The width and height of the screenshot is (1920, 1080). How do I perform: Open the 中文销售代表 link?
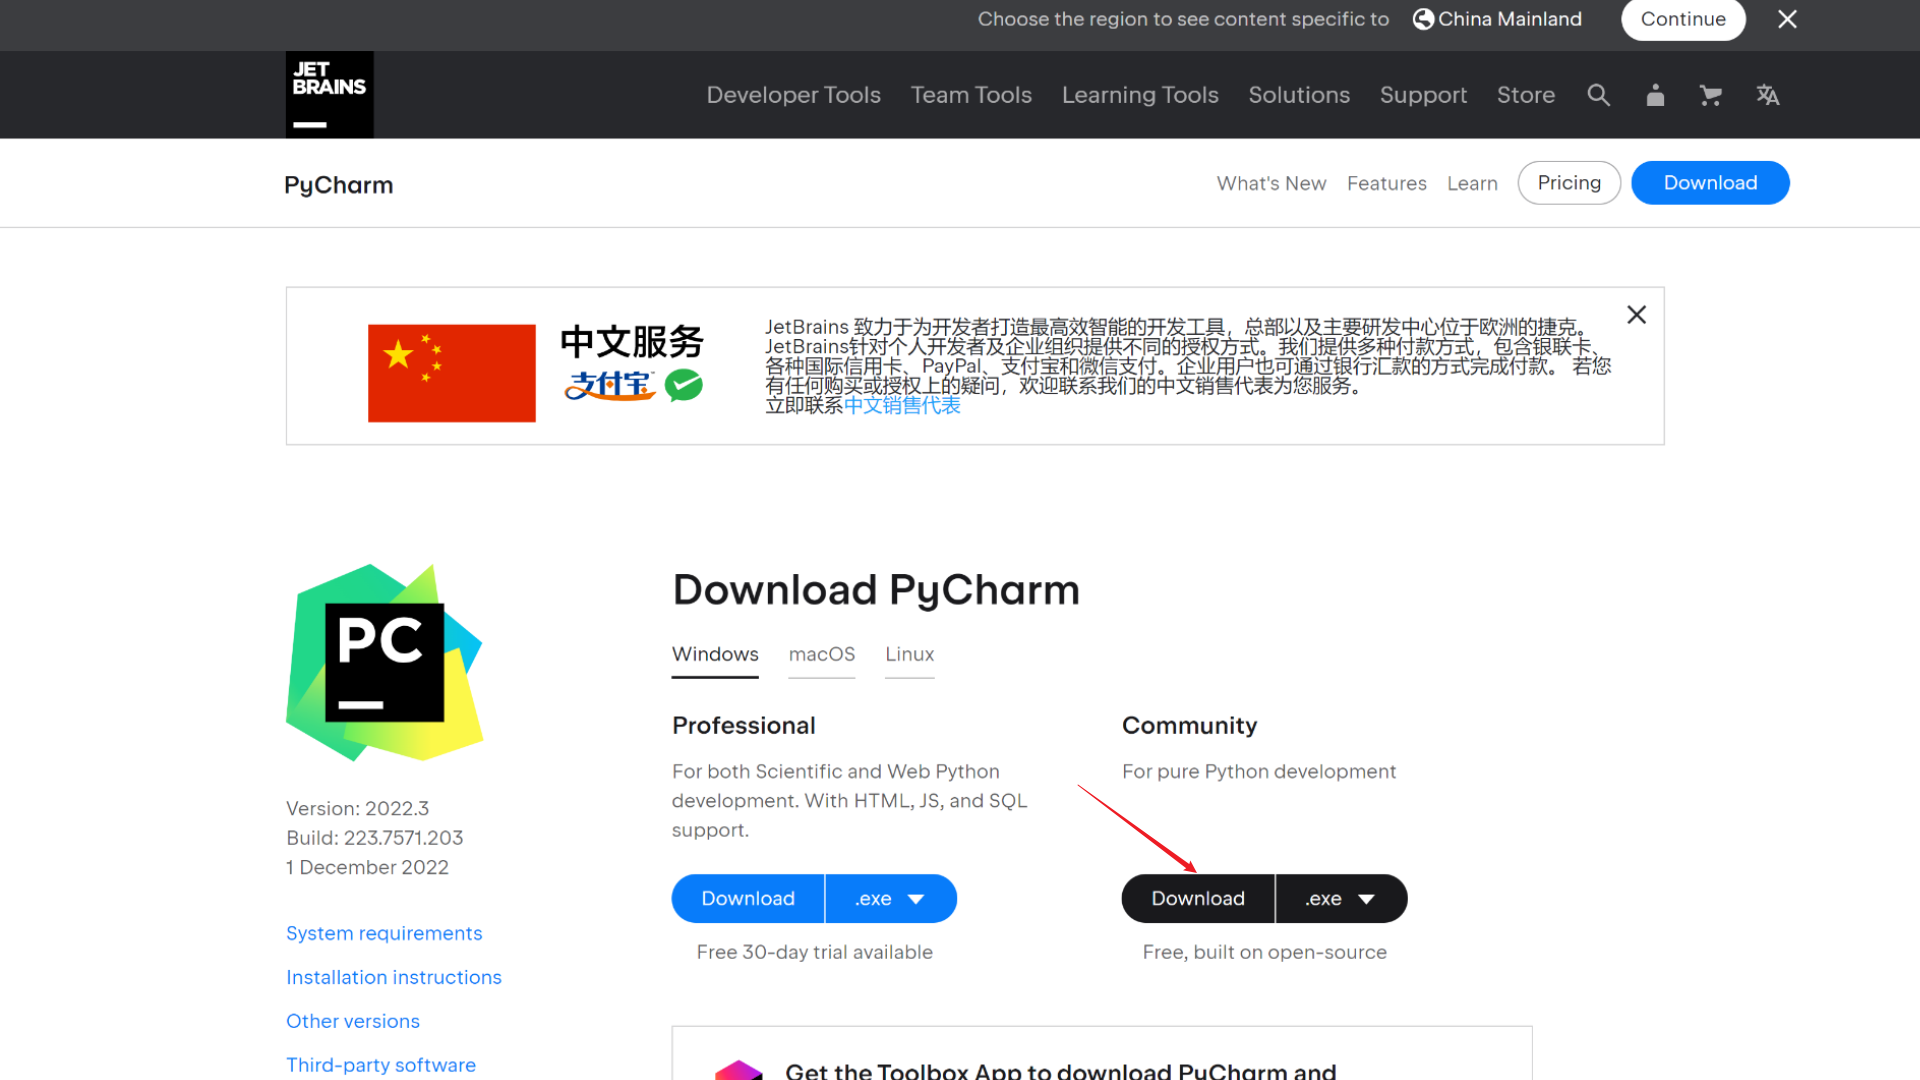[x=901, y=405]
